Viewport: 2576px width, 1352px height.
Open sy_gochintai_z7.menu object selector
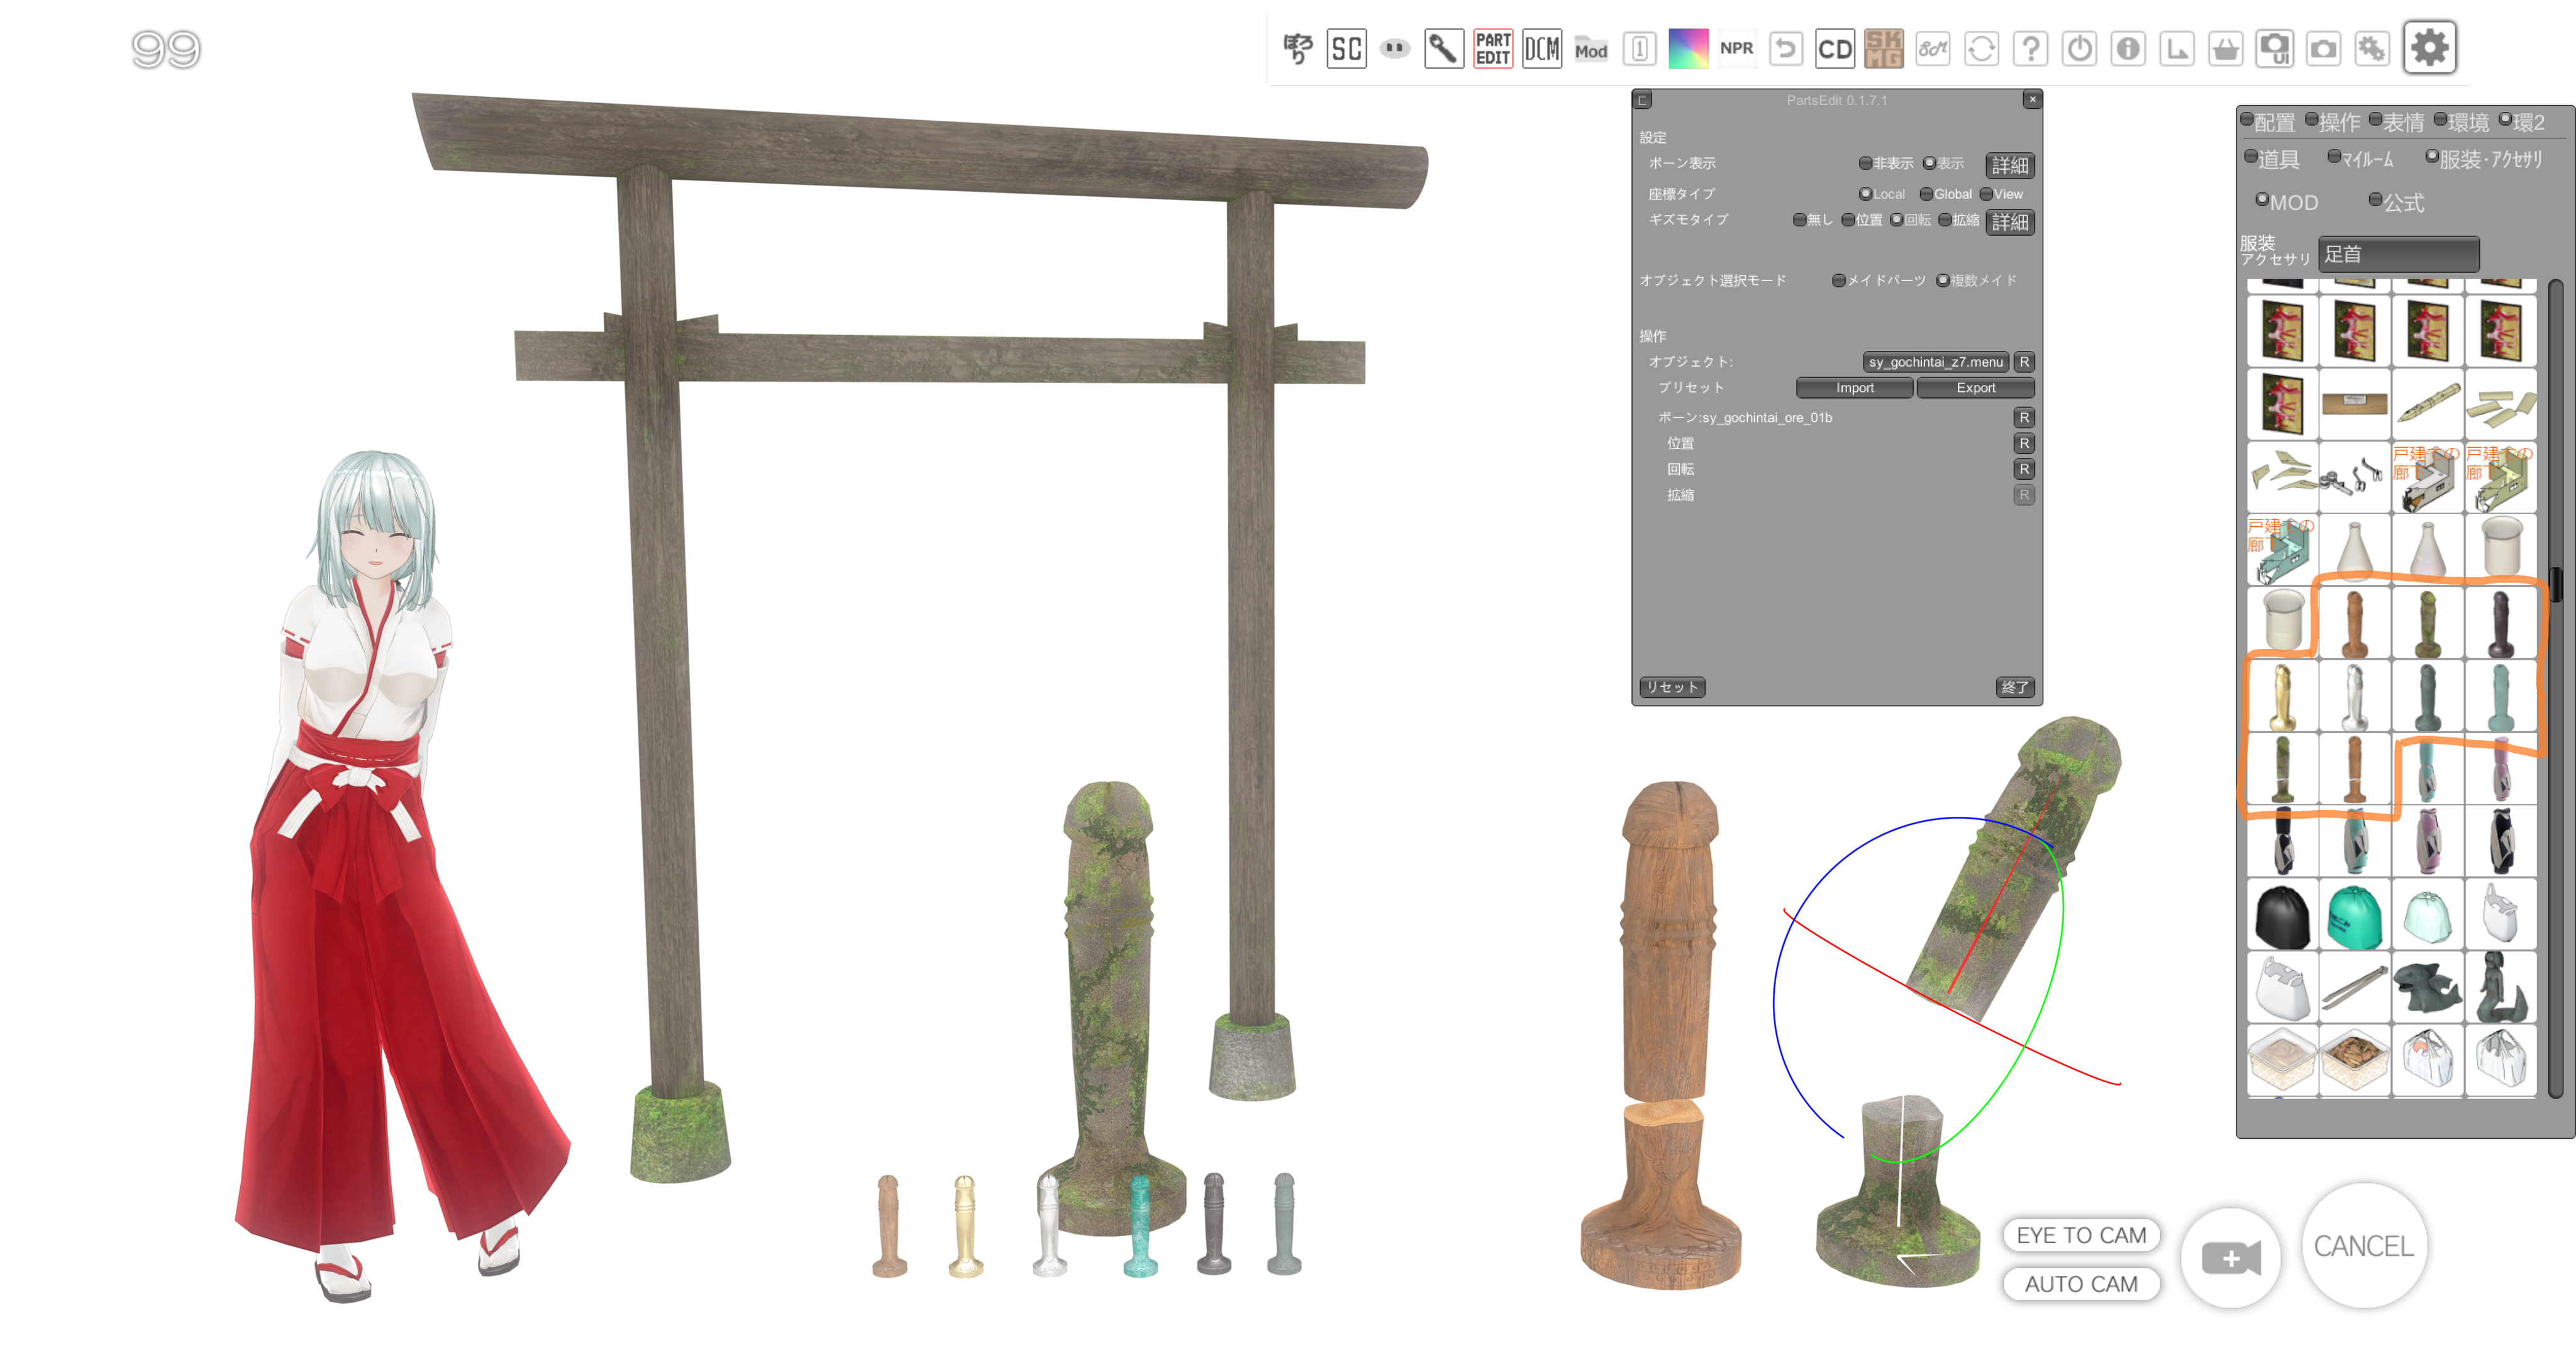coord(1935,362)
